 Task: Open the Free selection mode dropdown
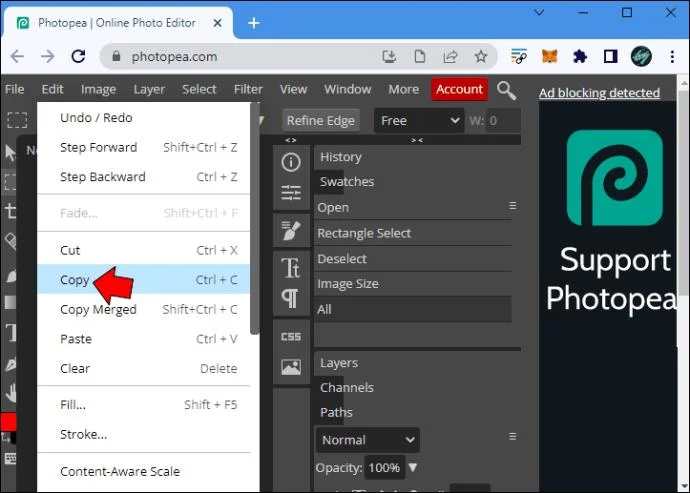tap(419, 121)
